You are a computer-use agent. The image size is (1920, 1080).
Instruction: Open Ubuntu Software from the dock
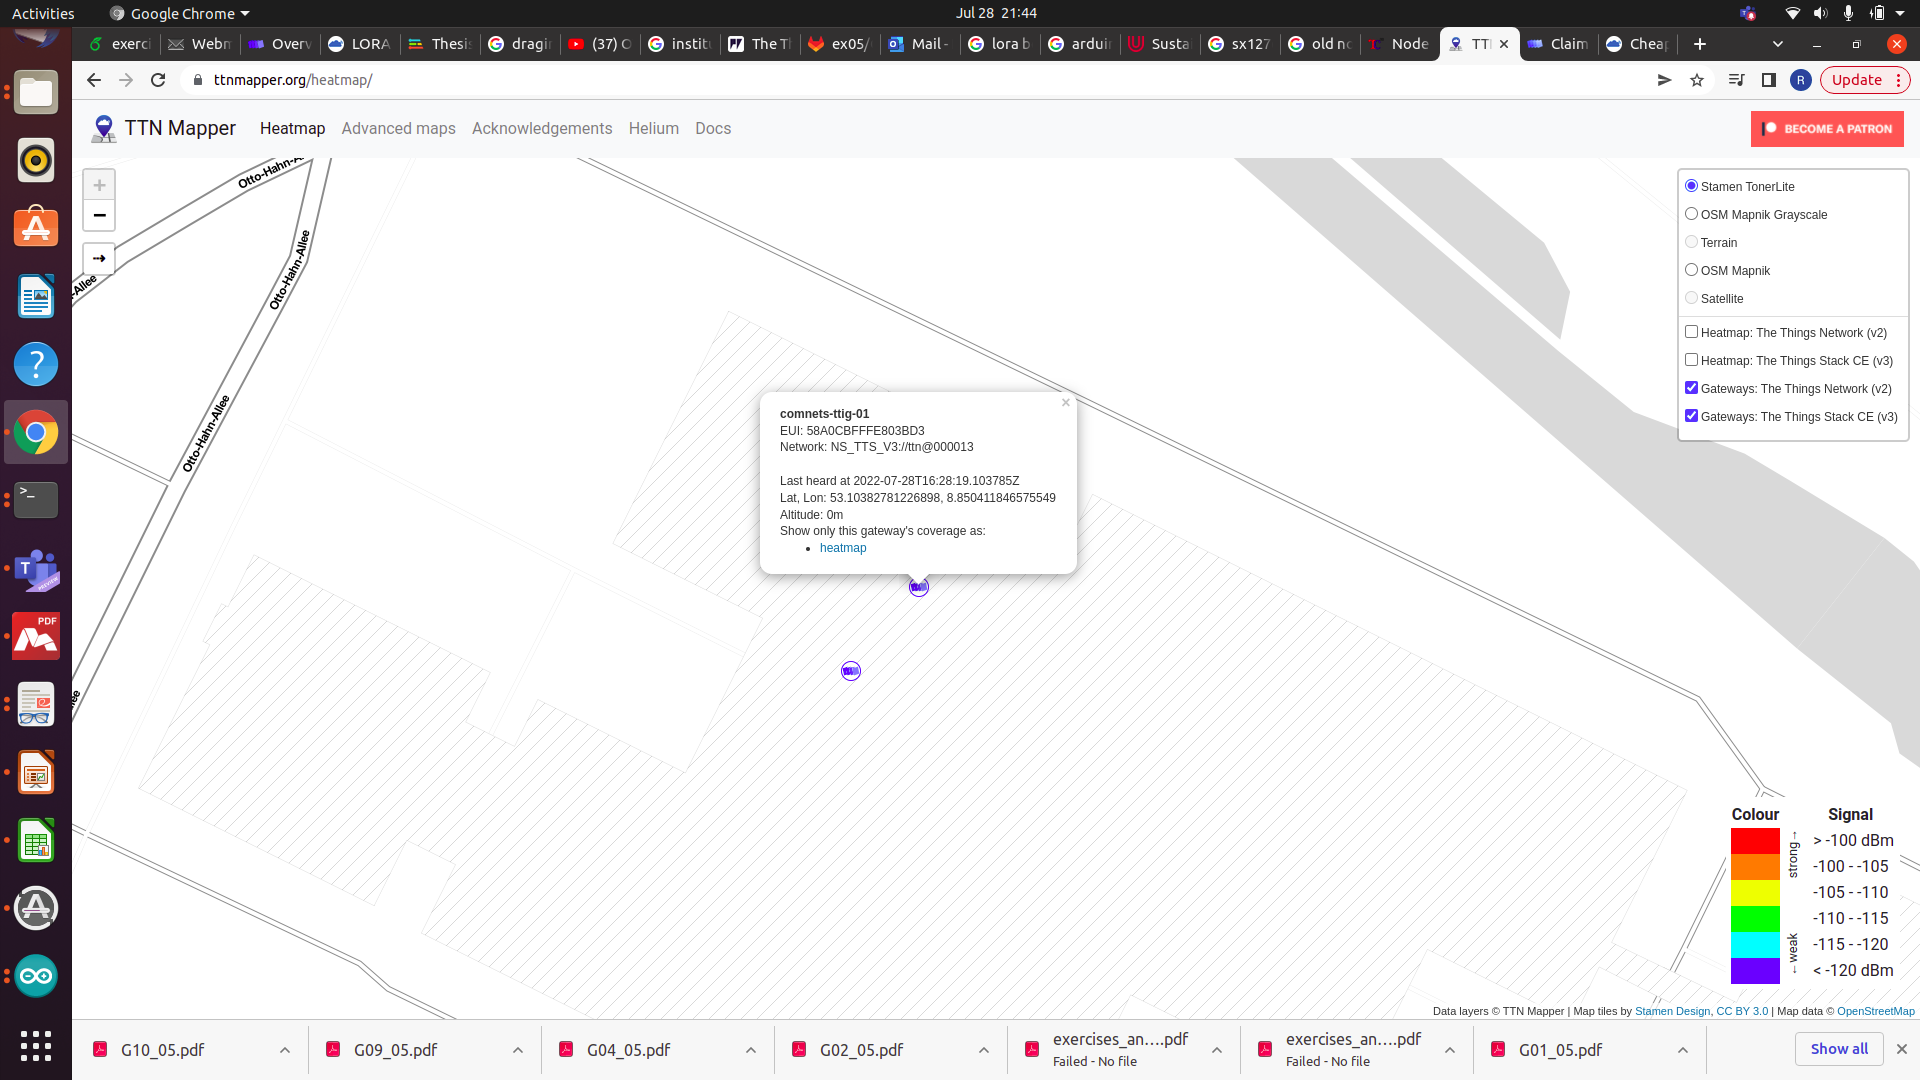[x=36, y=228]
